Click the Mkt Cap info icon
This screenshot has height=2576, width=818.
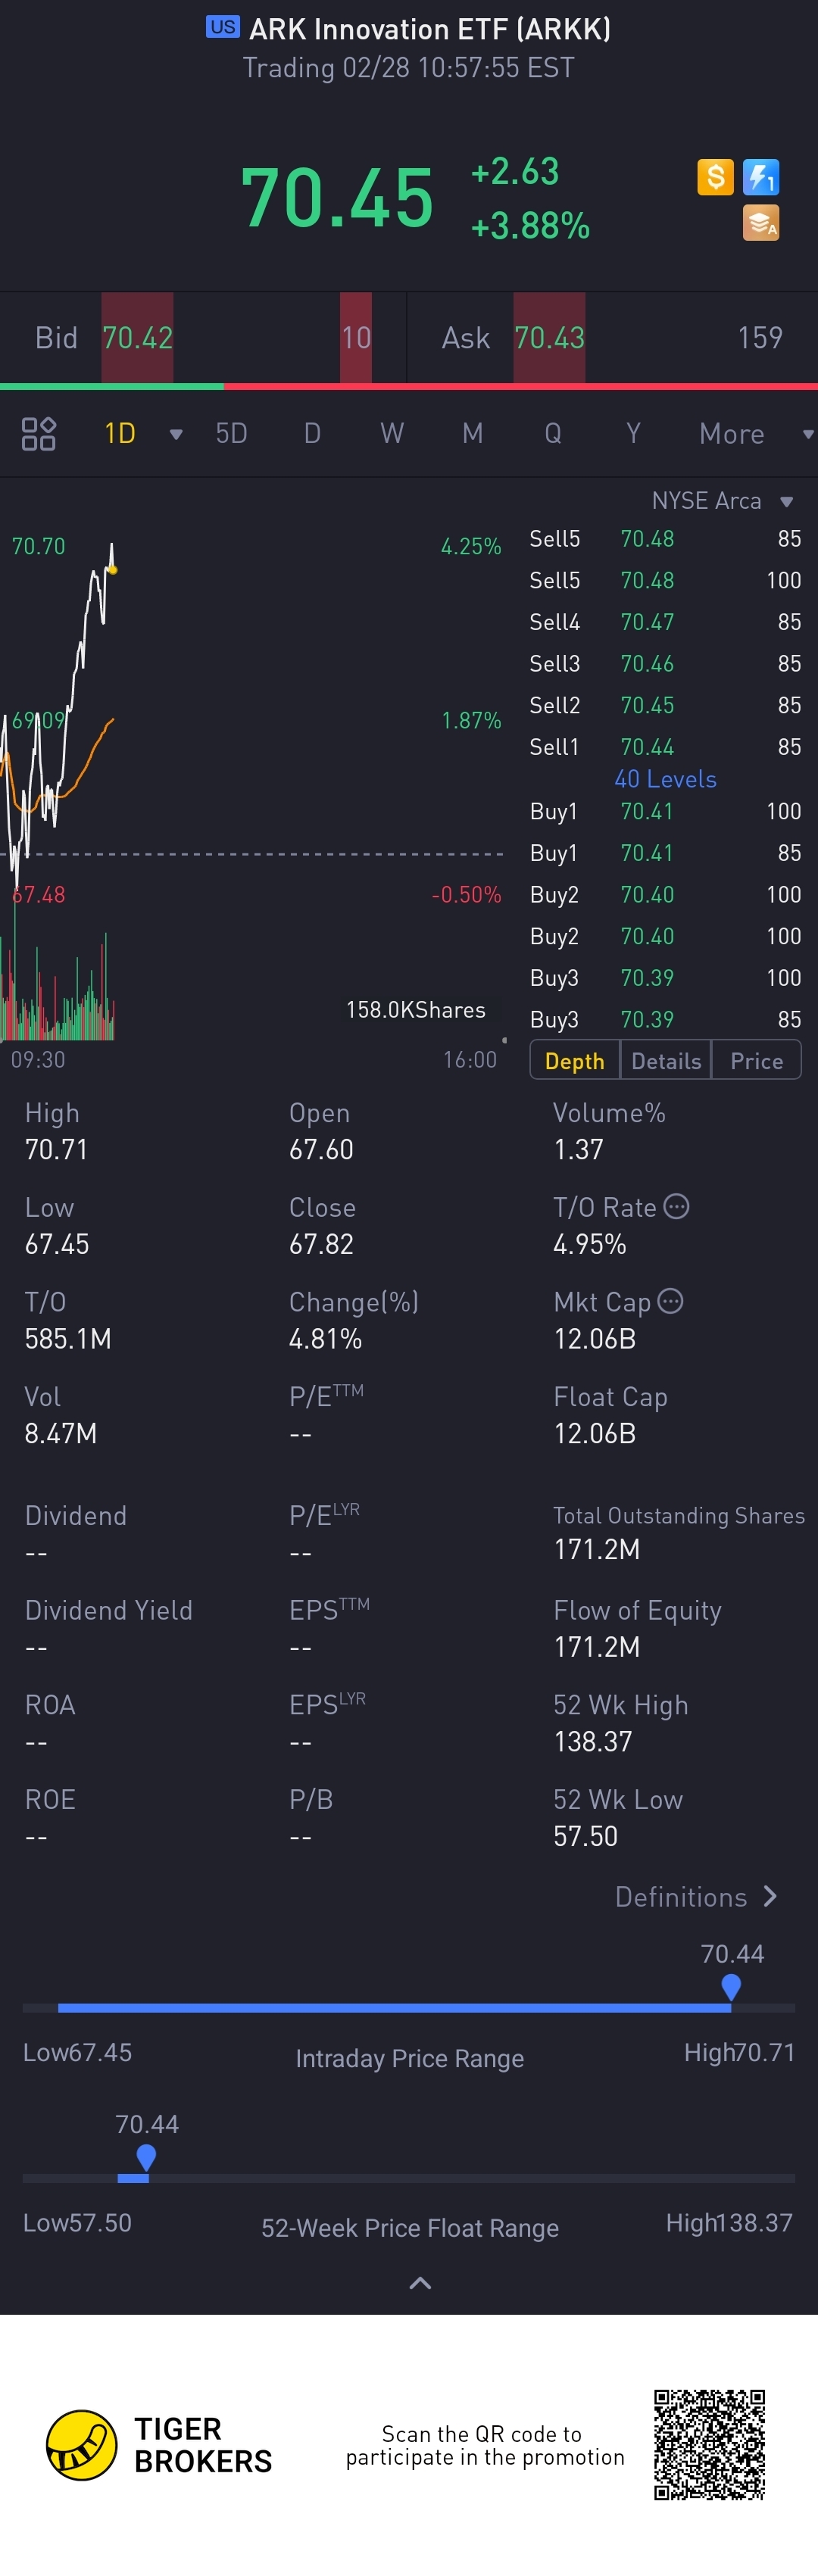tap(671, 1301)
